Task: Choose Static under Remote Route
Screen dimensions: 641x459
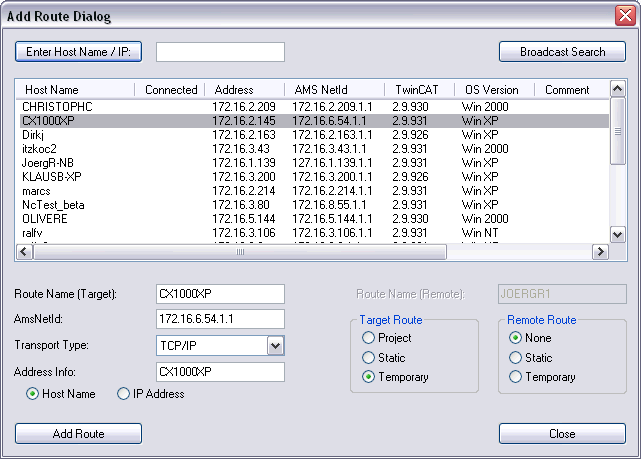Action: click(x=531, y=358)
